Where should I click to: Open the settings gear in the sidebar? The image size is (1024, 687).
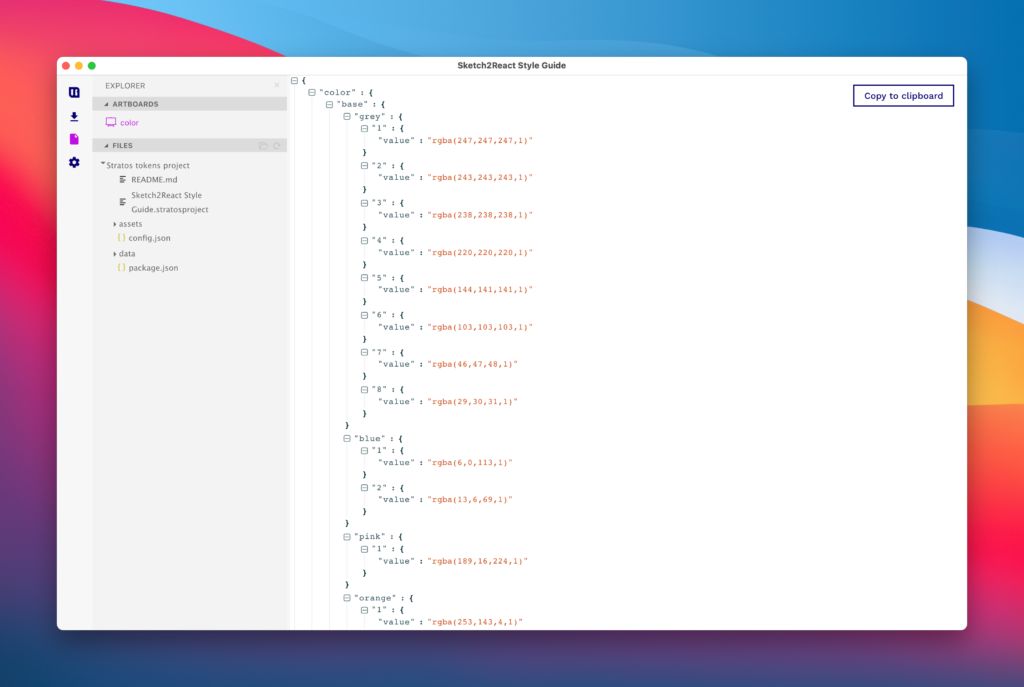click(x=74, y=162)
